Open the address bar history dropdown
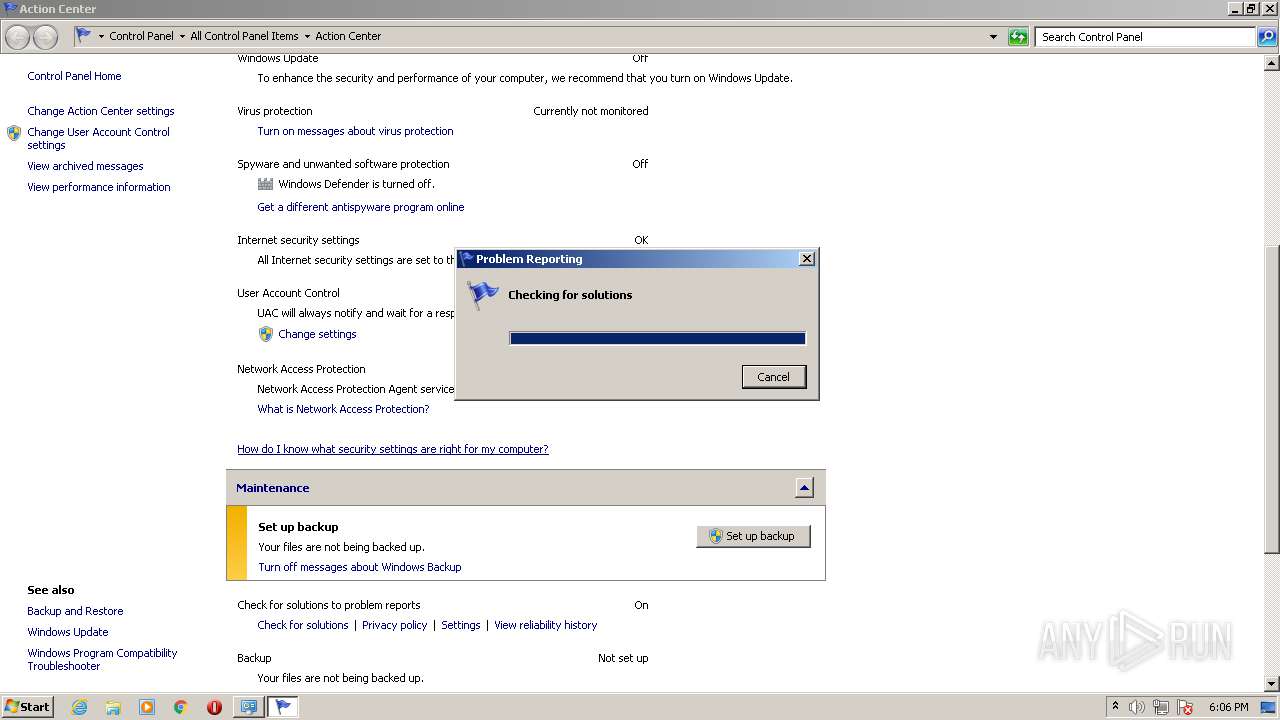 (x=993, y=37)
